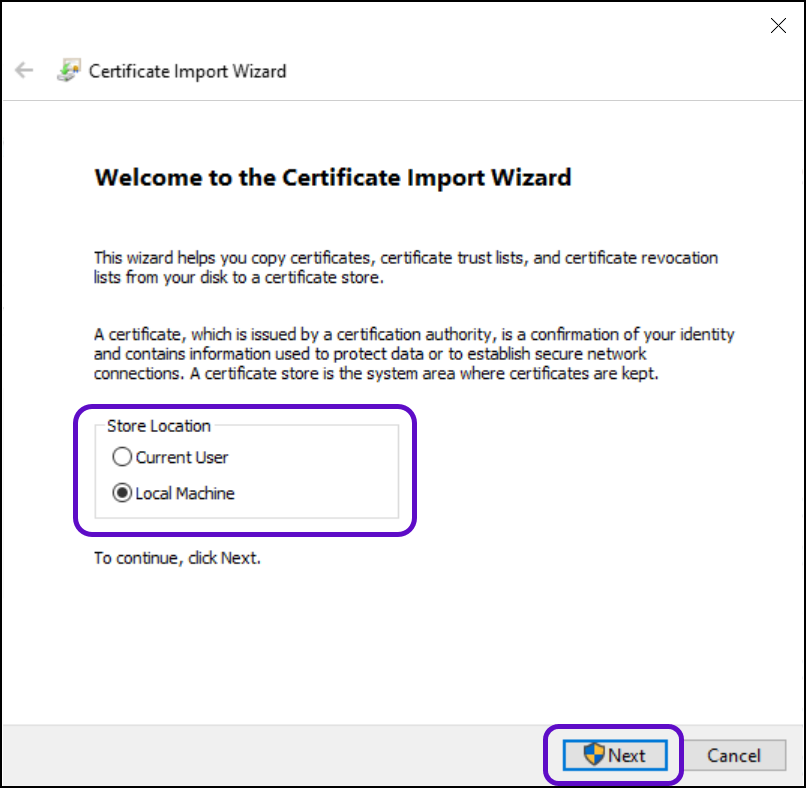Click the certificate wizard icon in header
The width and height of the screenshot is (806, 788).
tap(68, 71)
